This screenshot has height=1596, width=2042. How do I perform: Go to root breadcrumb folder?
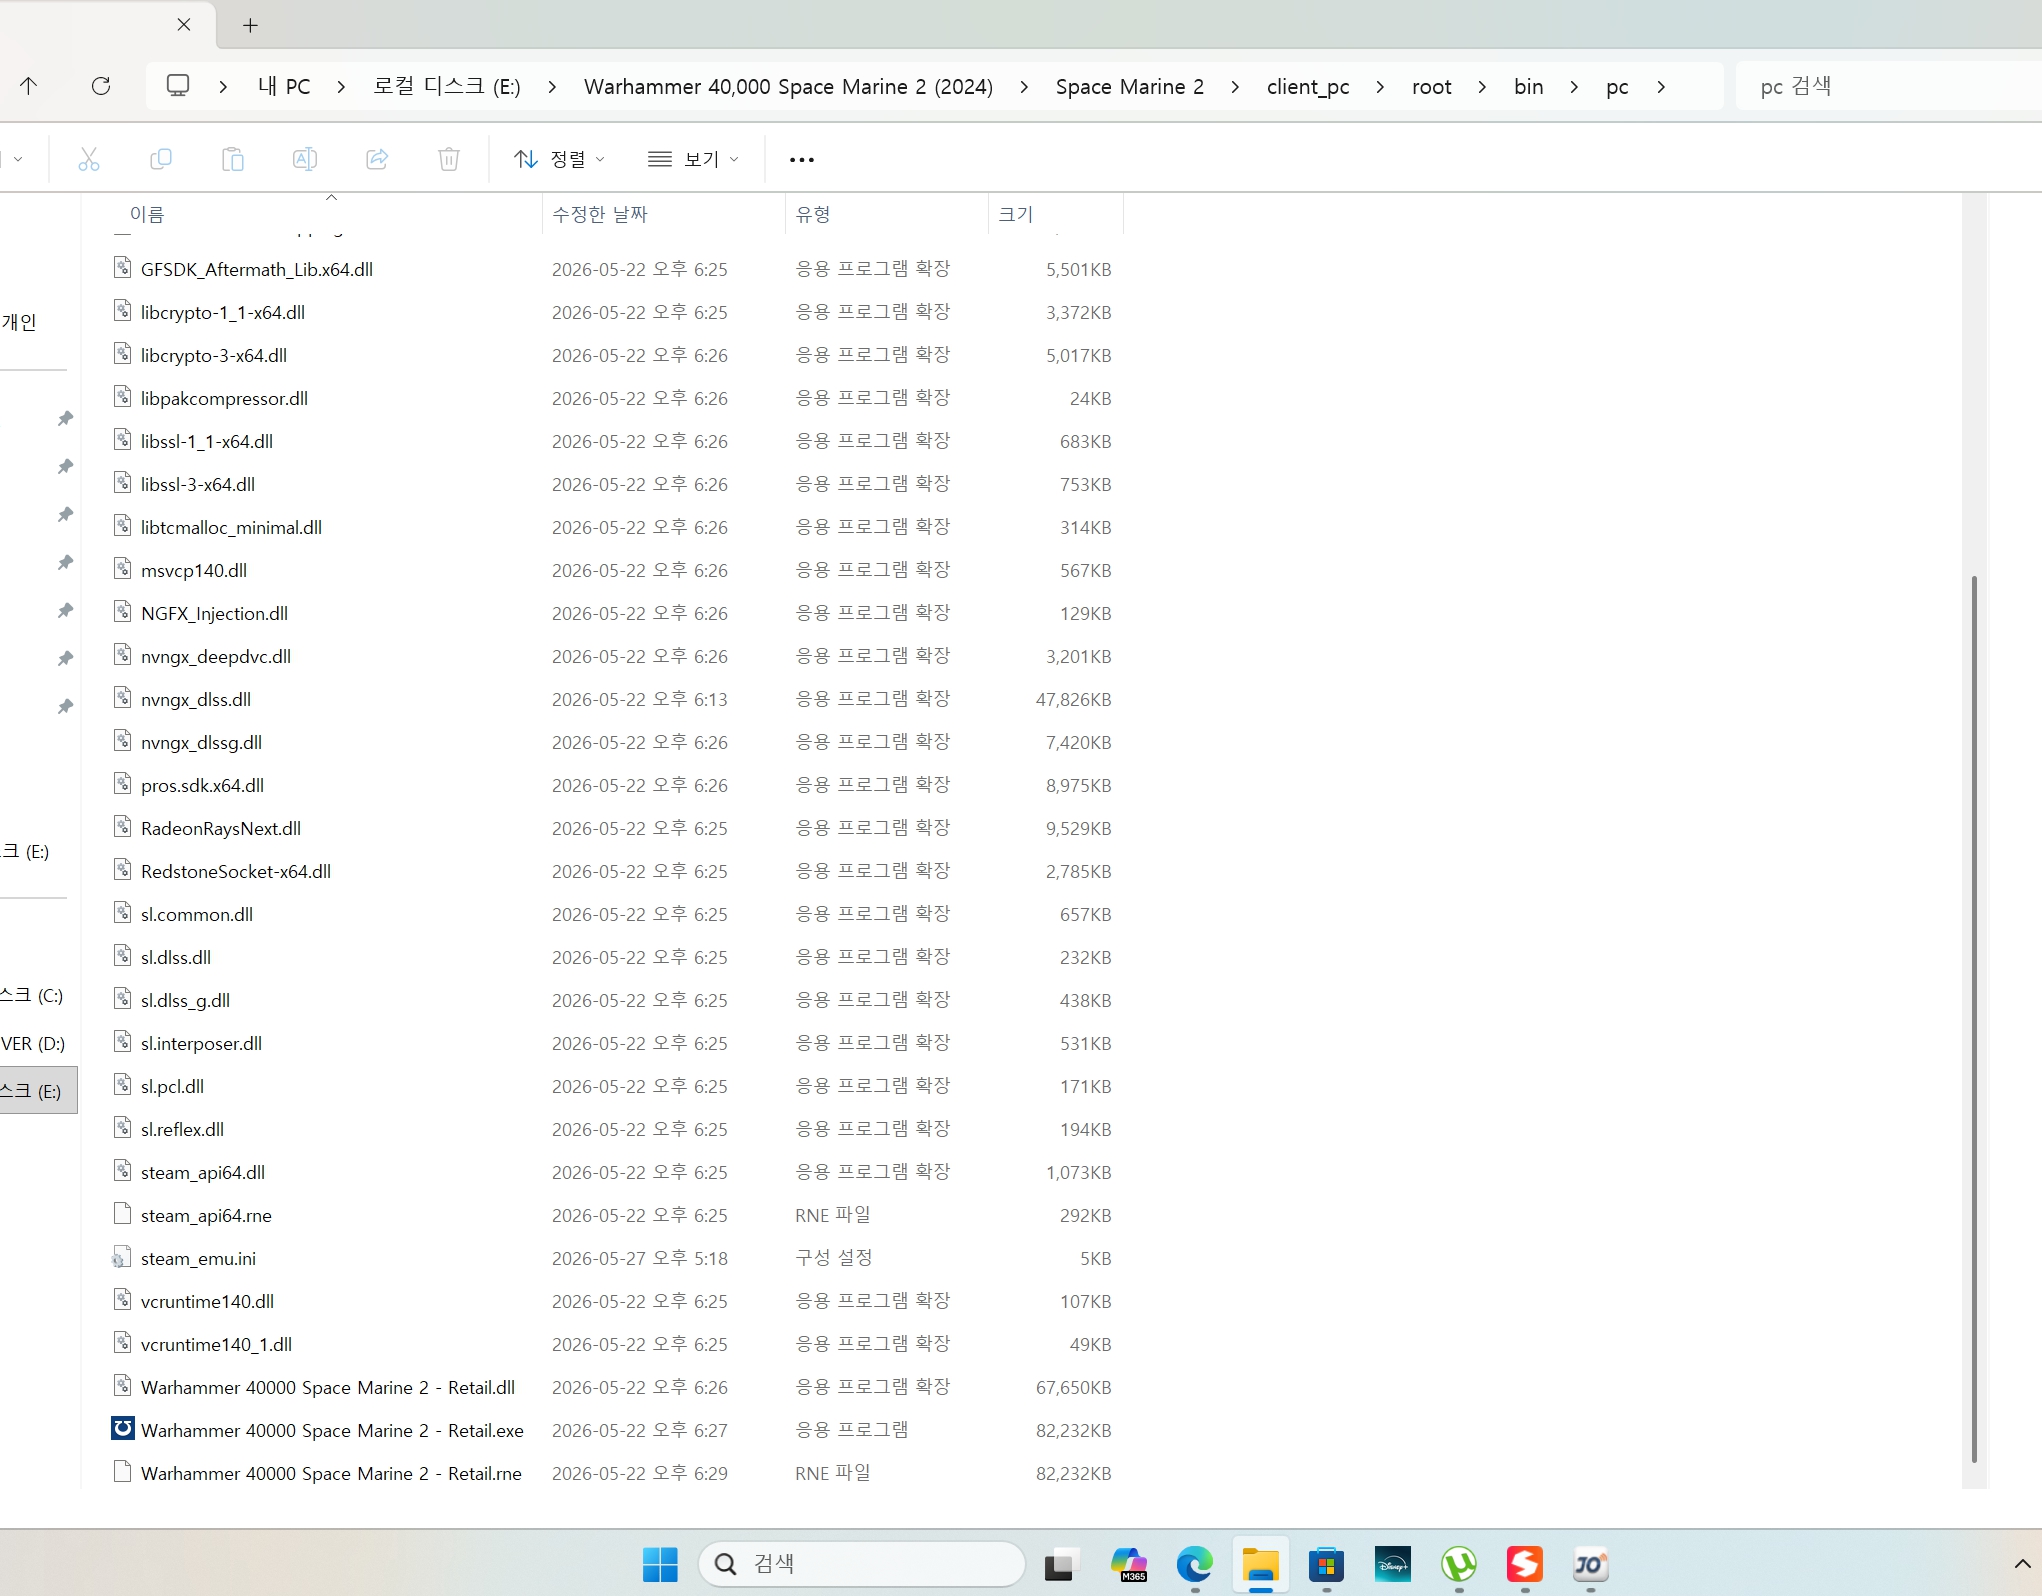point(1432,87)
